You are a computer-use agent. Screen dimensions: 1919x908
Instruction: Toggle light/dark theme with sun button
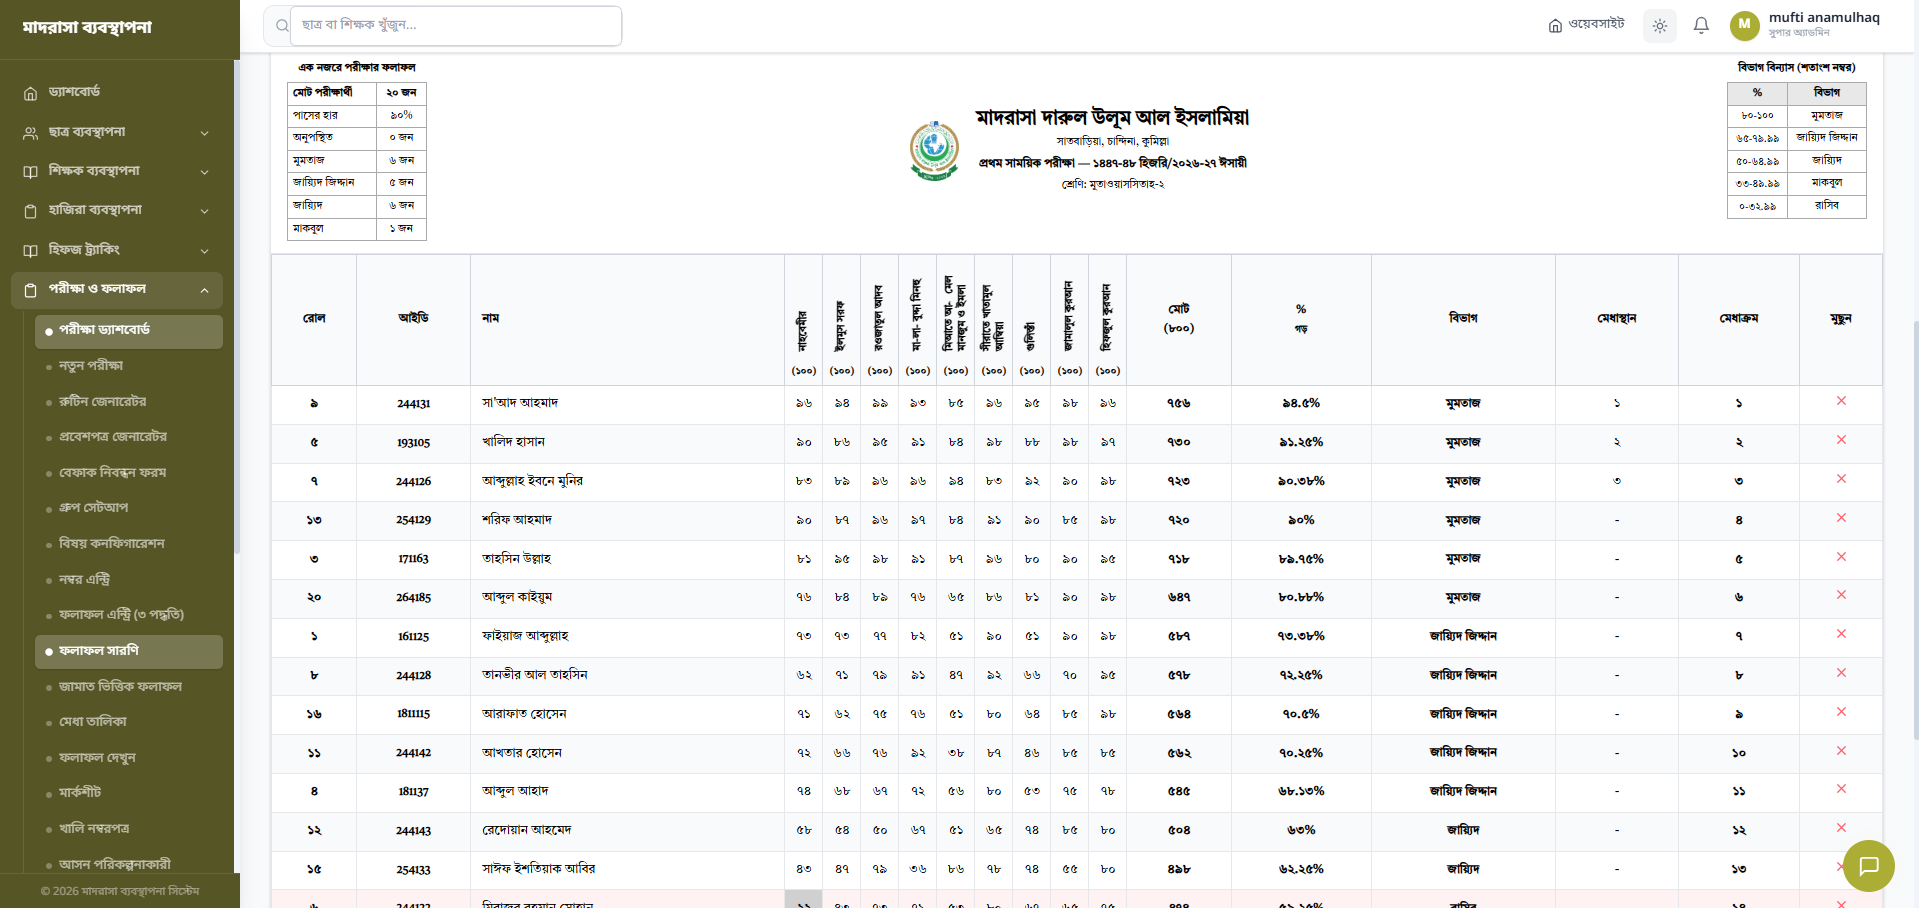(1660, 26)
